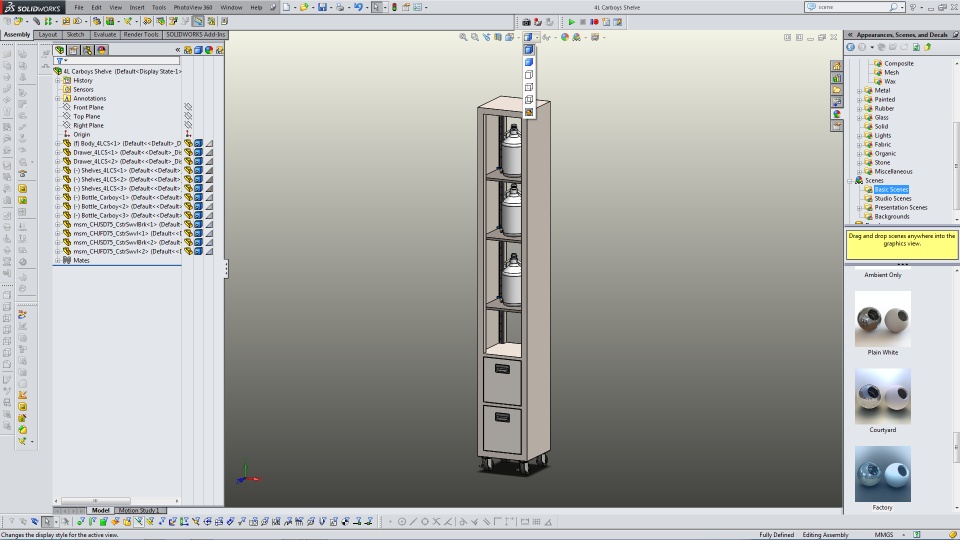Click the Zoom to Area icon
This screenshot has width=960, height=540.
pos(474,37)
